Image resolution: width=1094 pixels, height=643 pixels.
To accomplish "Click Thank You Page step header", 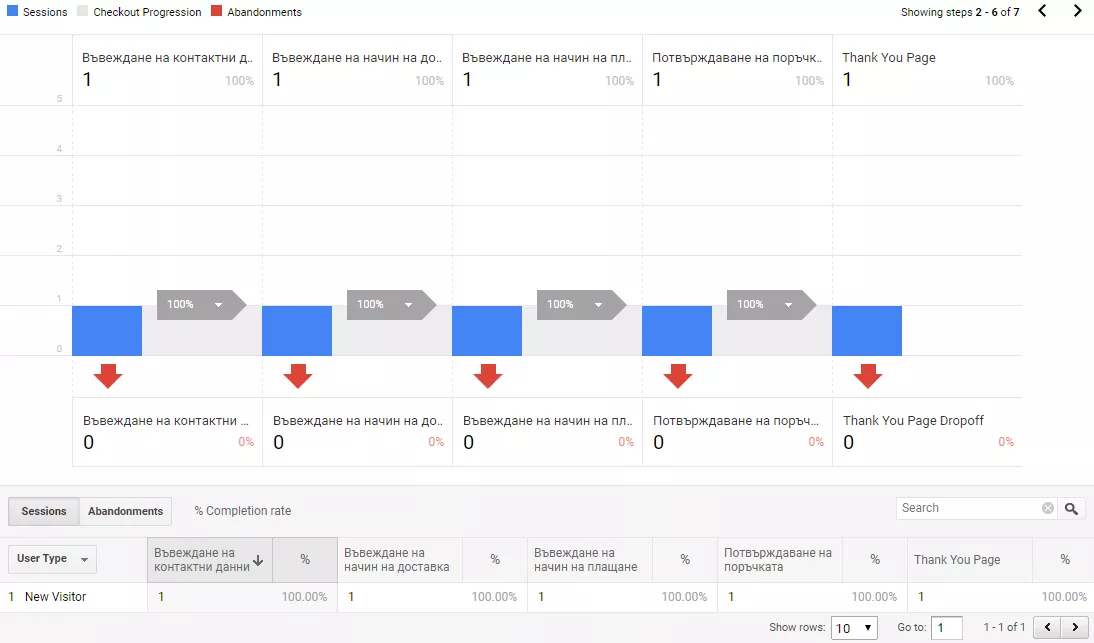I will (889, 58).
